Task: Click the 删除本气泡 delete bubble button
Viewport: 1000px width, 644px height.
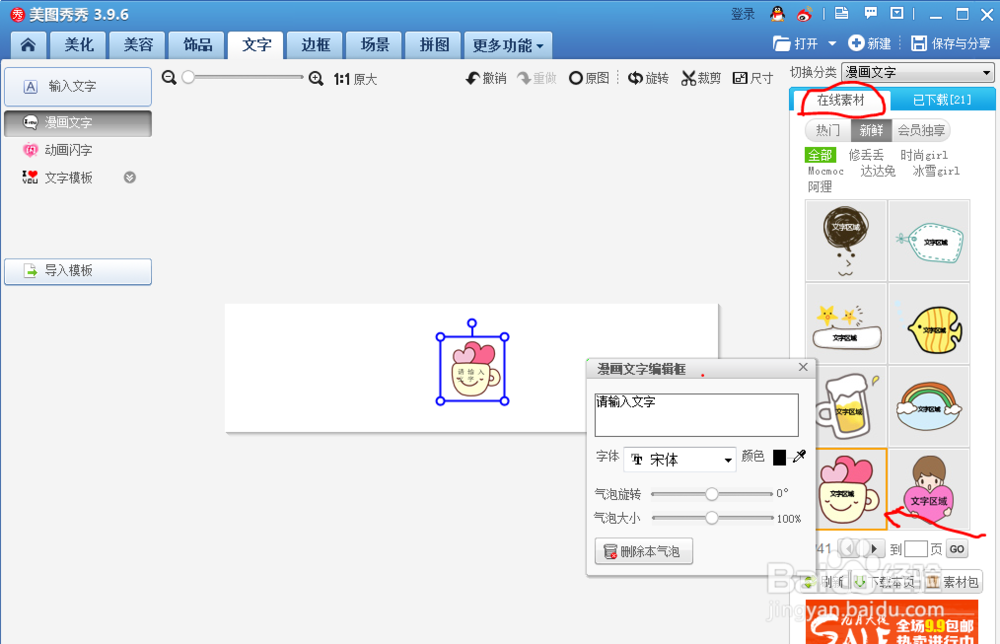Action: 643,551
